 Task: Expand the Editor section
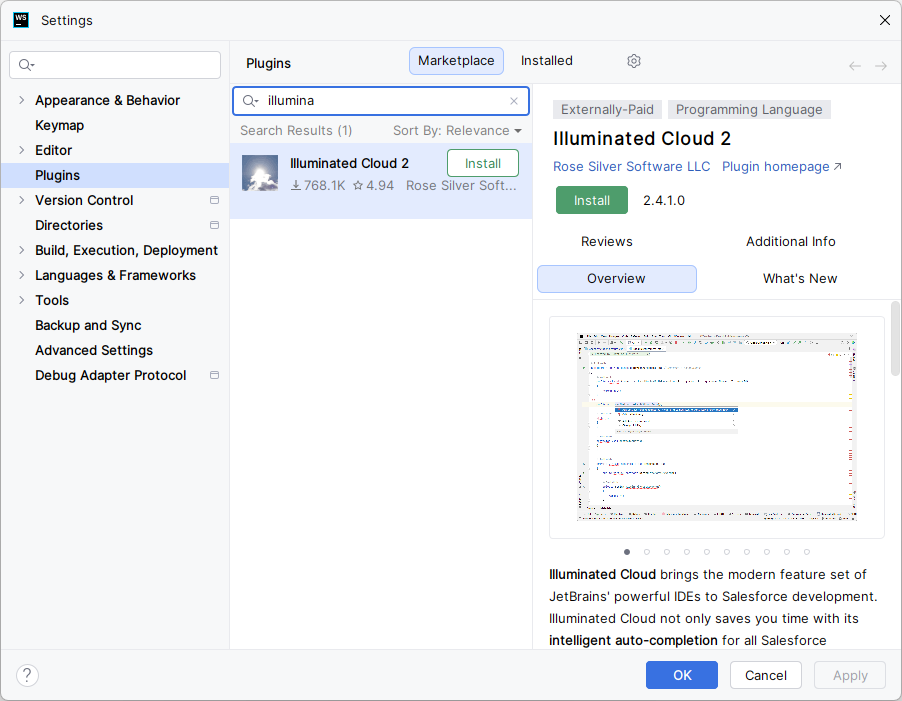(21, 150)
